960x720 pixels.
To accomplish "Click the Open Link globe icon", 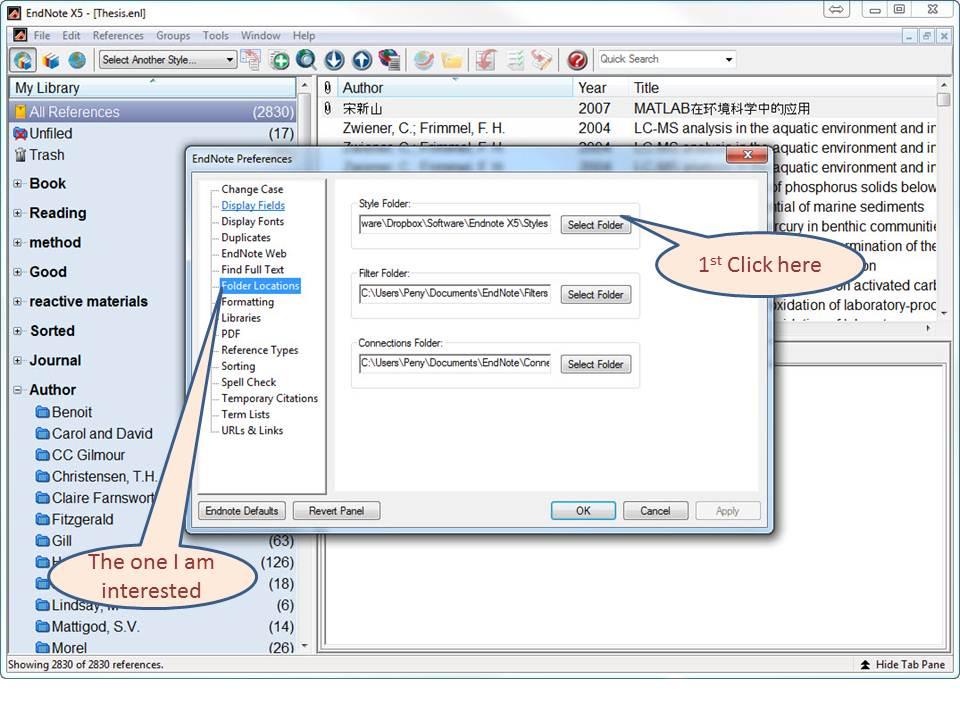I will coord(424,60).
